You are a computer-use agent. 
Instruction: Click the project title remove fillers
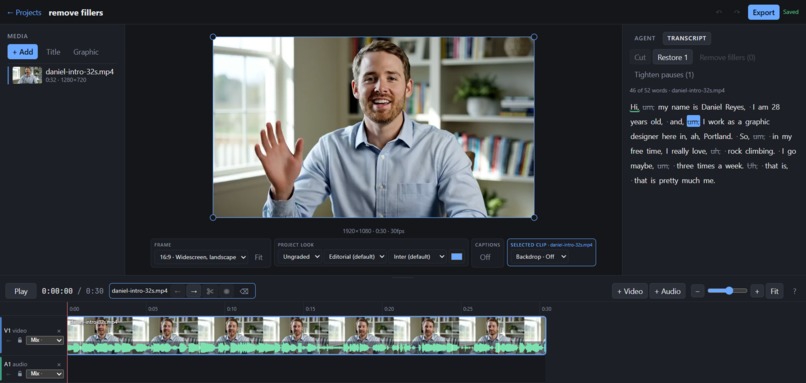(76, 12)
